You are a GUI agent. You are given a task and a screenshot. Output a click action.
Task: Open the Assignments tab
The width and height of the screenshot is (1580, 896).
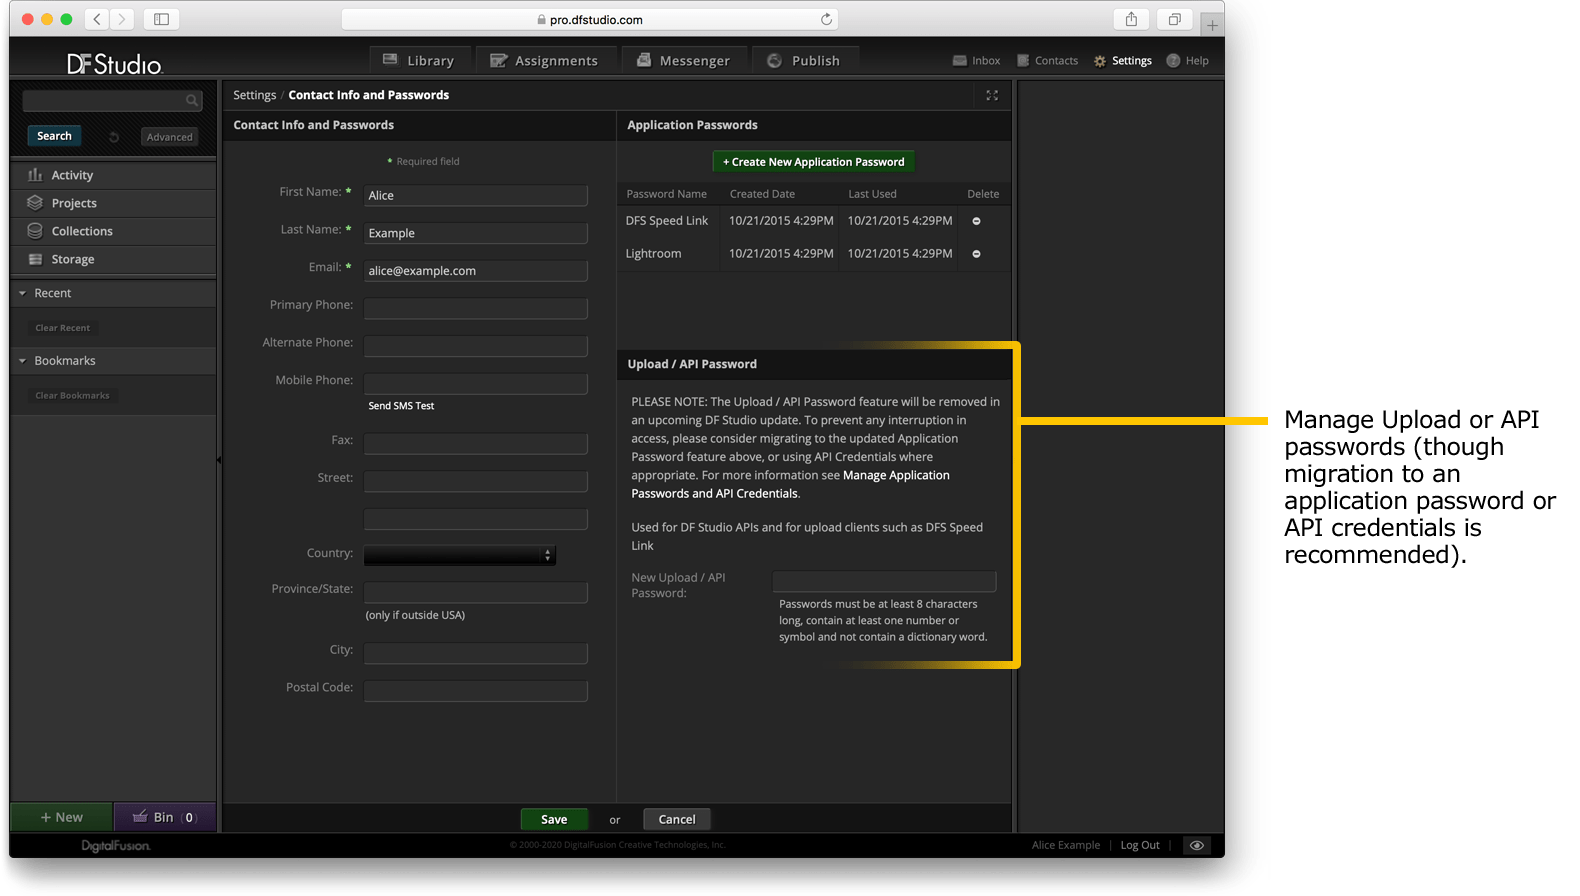[x=544, y=60]
